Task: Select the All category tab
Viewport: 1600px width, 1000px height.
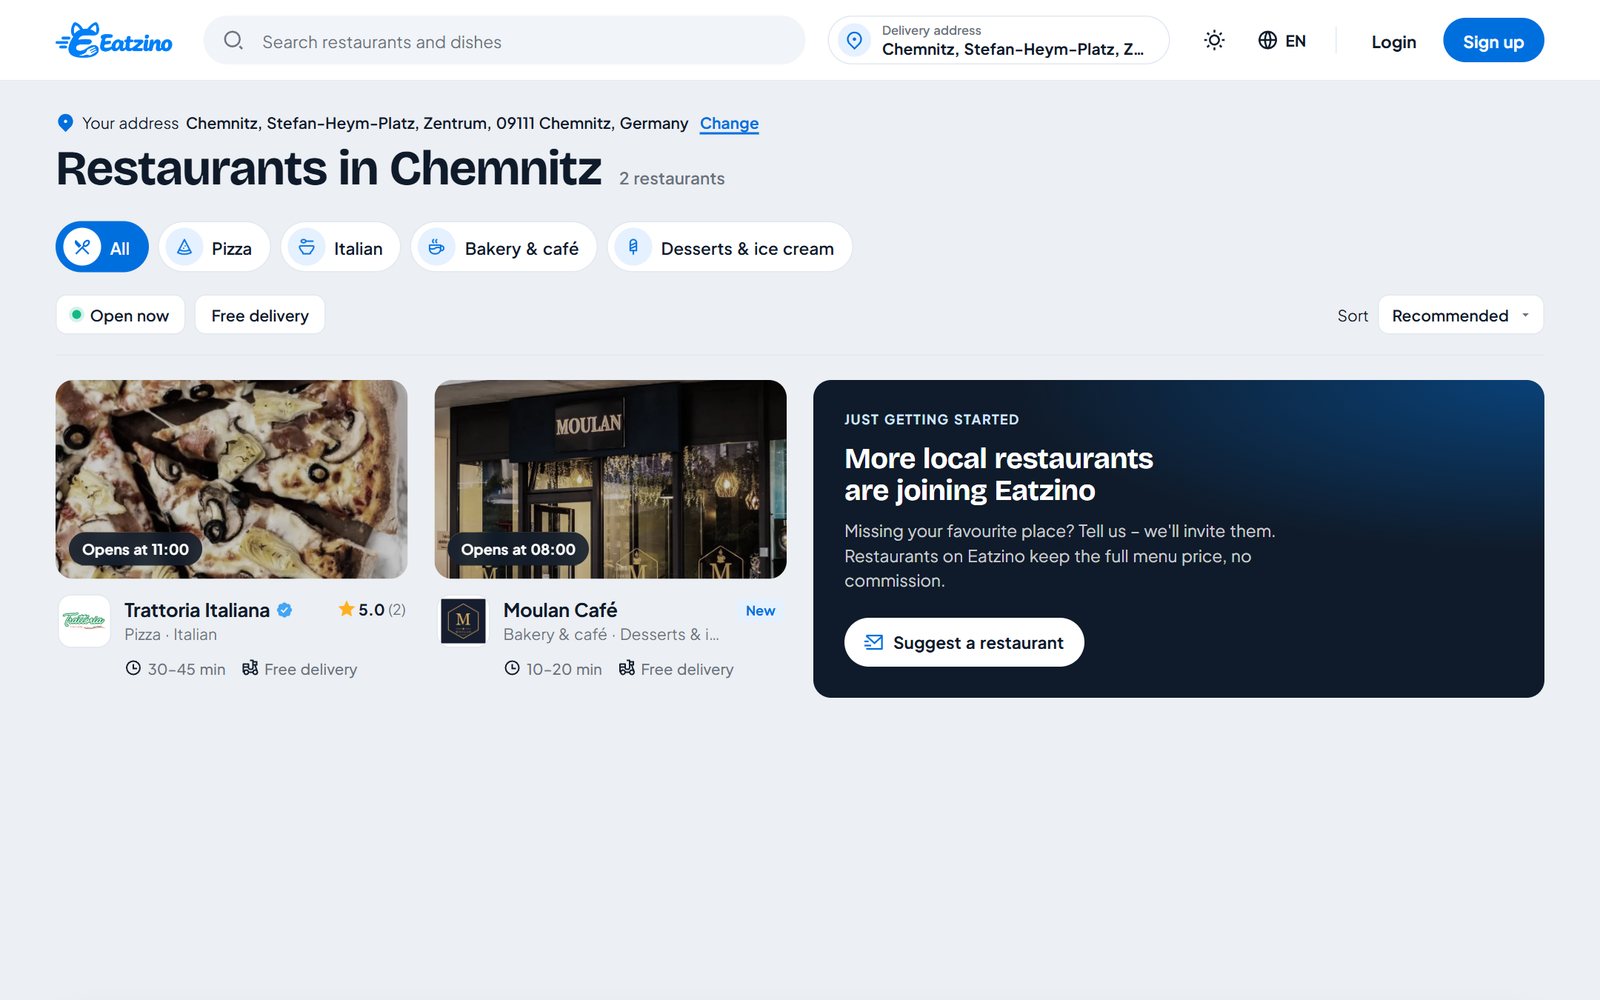Action: click(x=102, y=247)
